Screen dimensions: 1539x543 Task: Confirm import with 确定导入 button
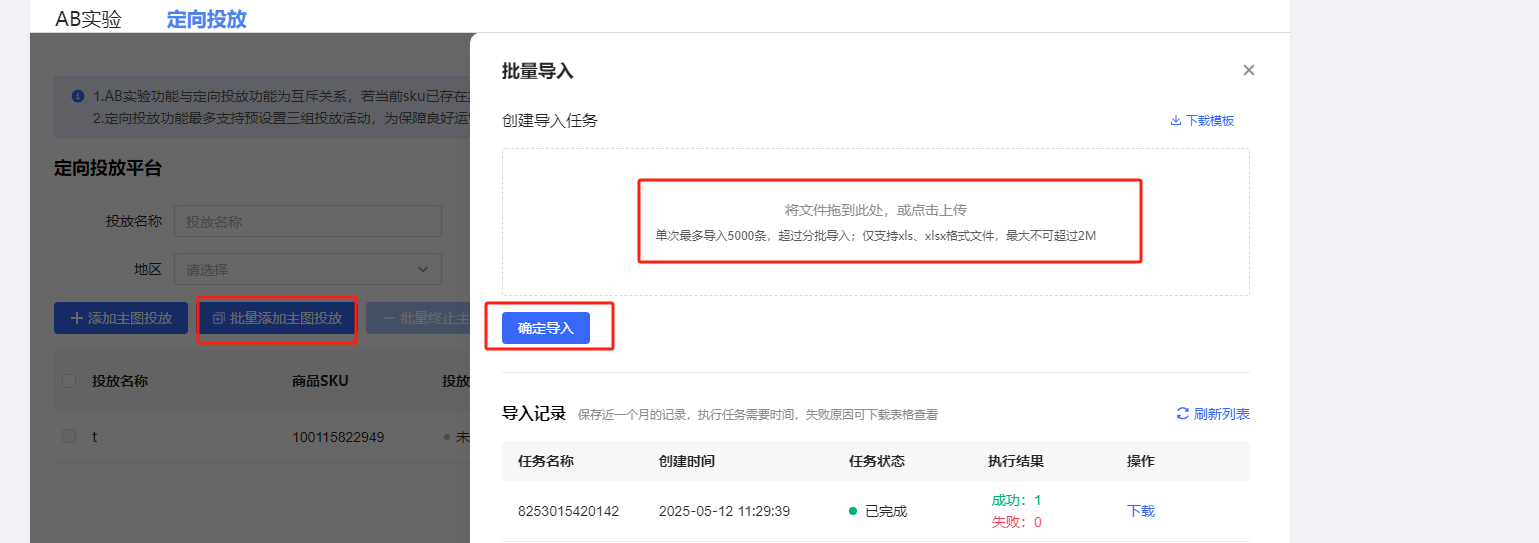pos(546,328)
